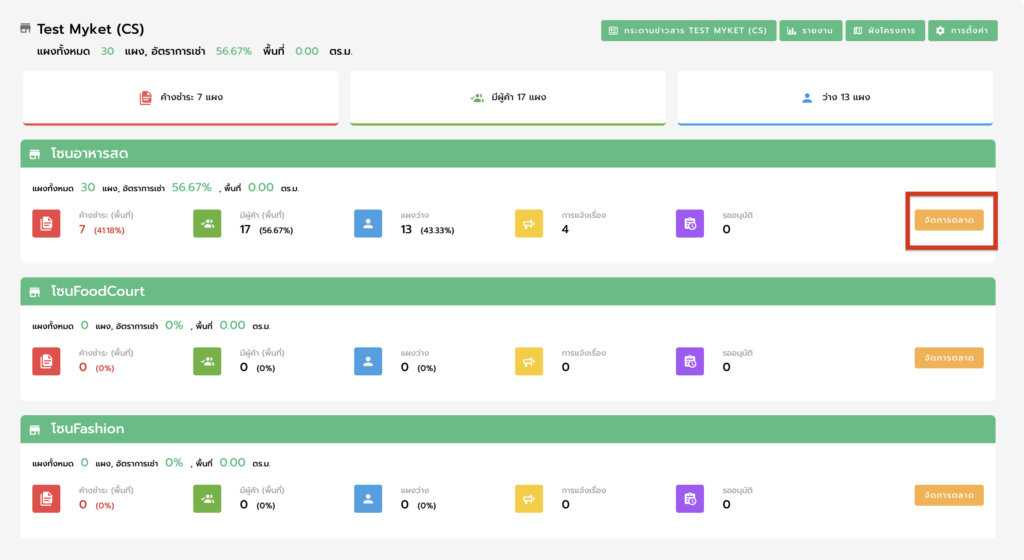Click จัดการตลาด button for โซนFashion
This screenshot has width=1024, height=560.
[948, 495]
